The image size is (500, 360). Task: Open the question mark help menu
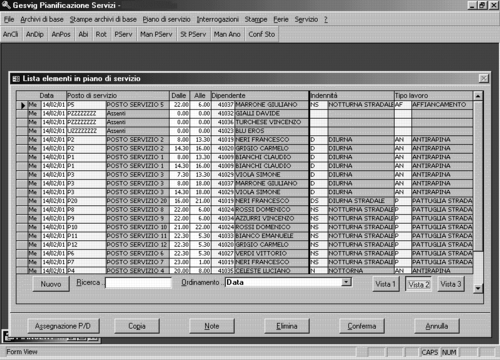(x=326, y=19)
